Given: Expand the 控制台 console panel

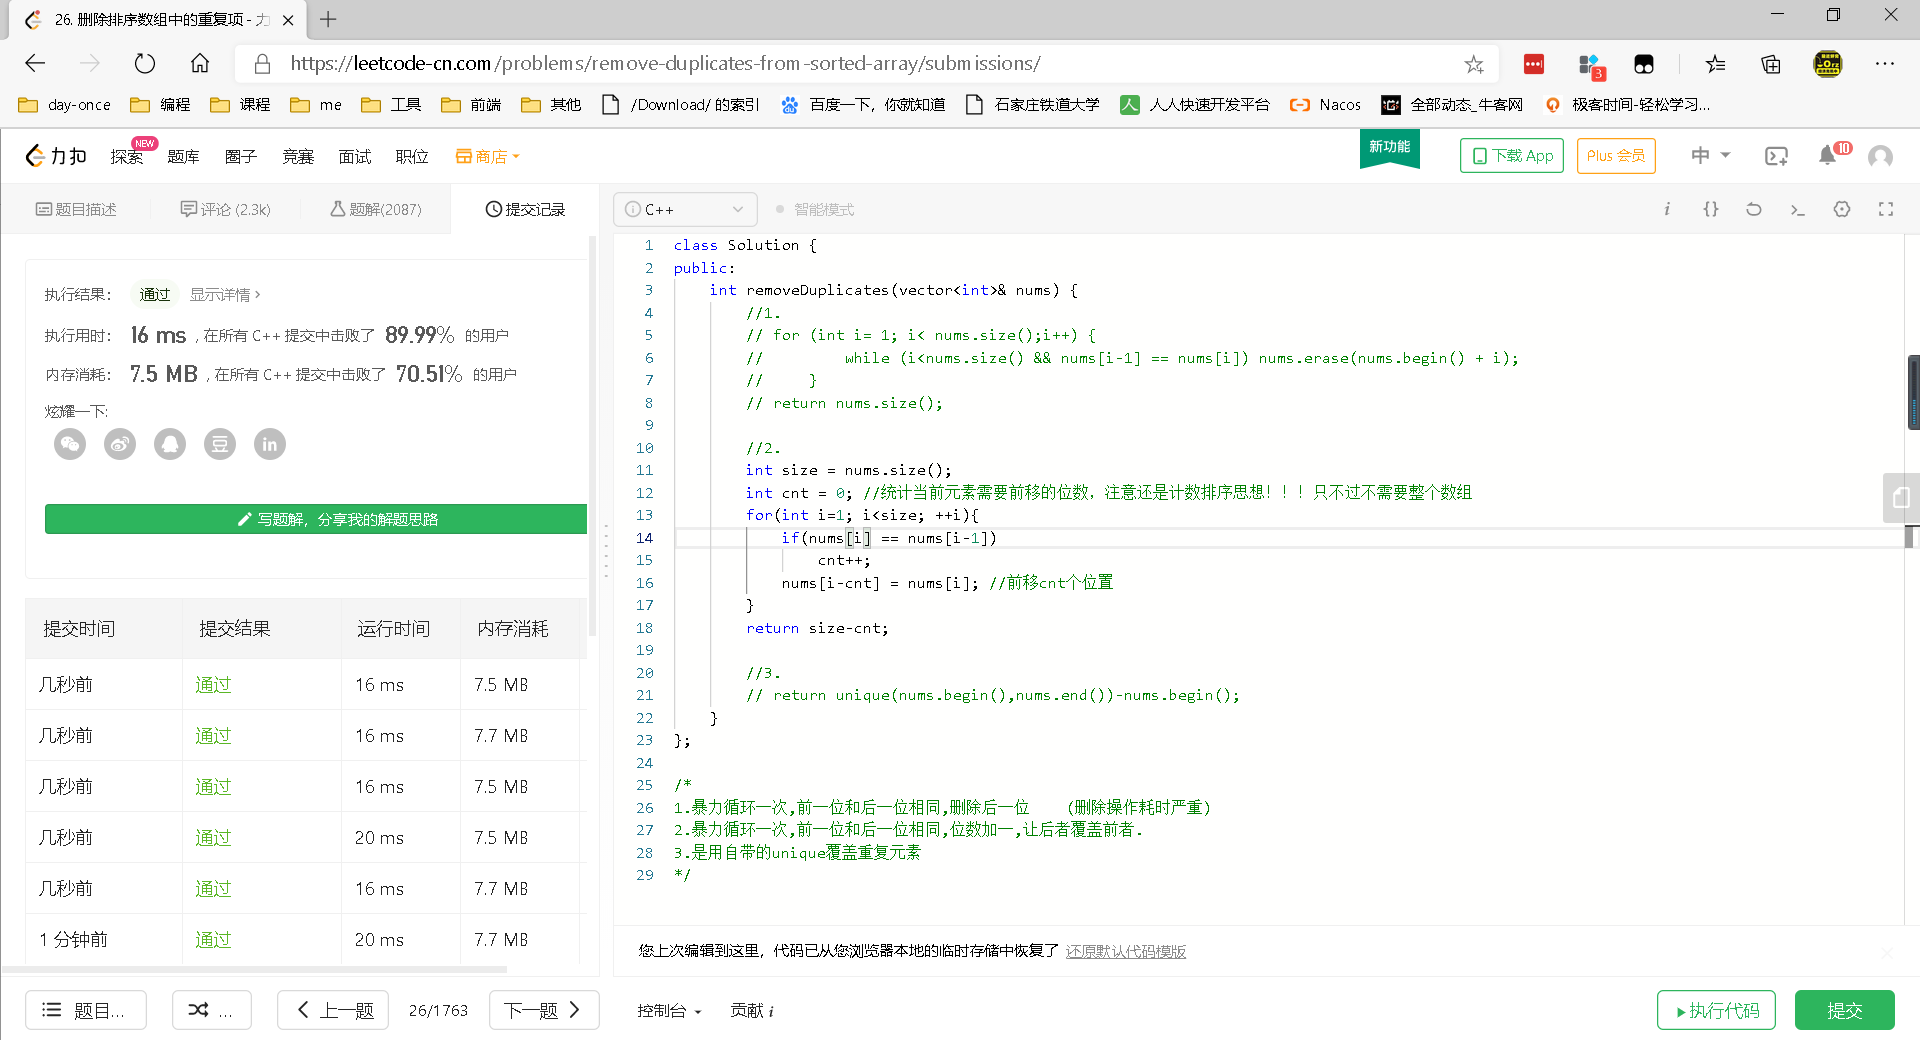Looking at the screenshot, I should (x=669, y=1011).
